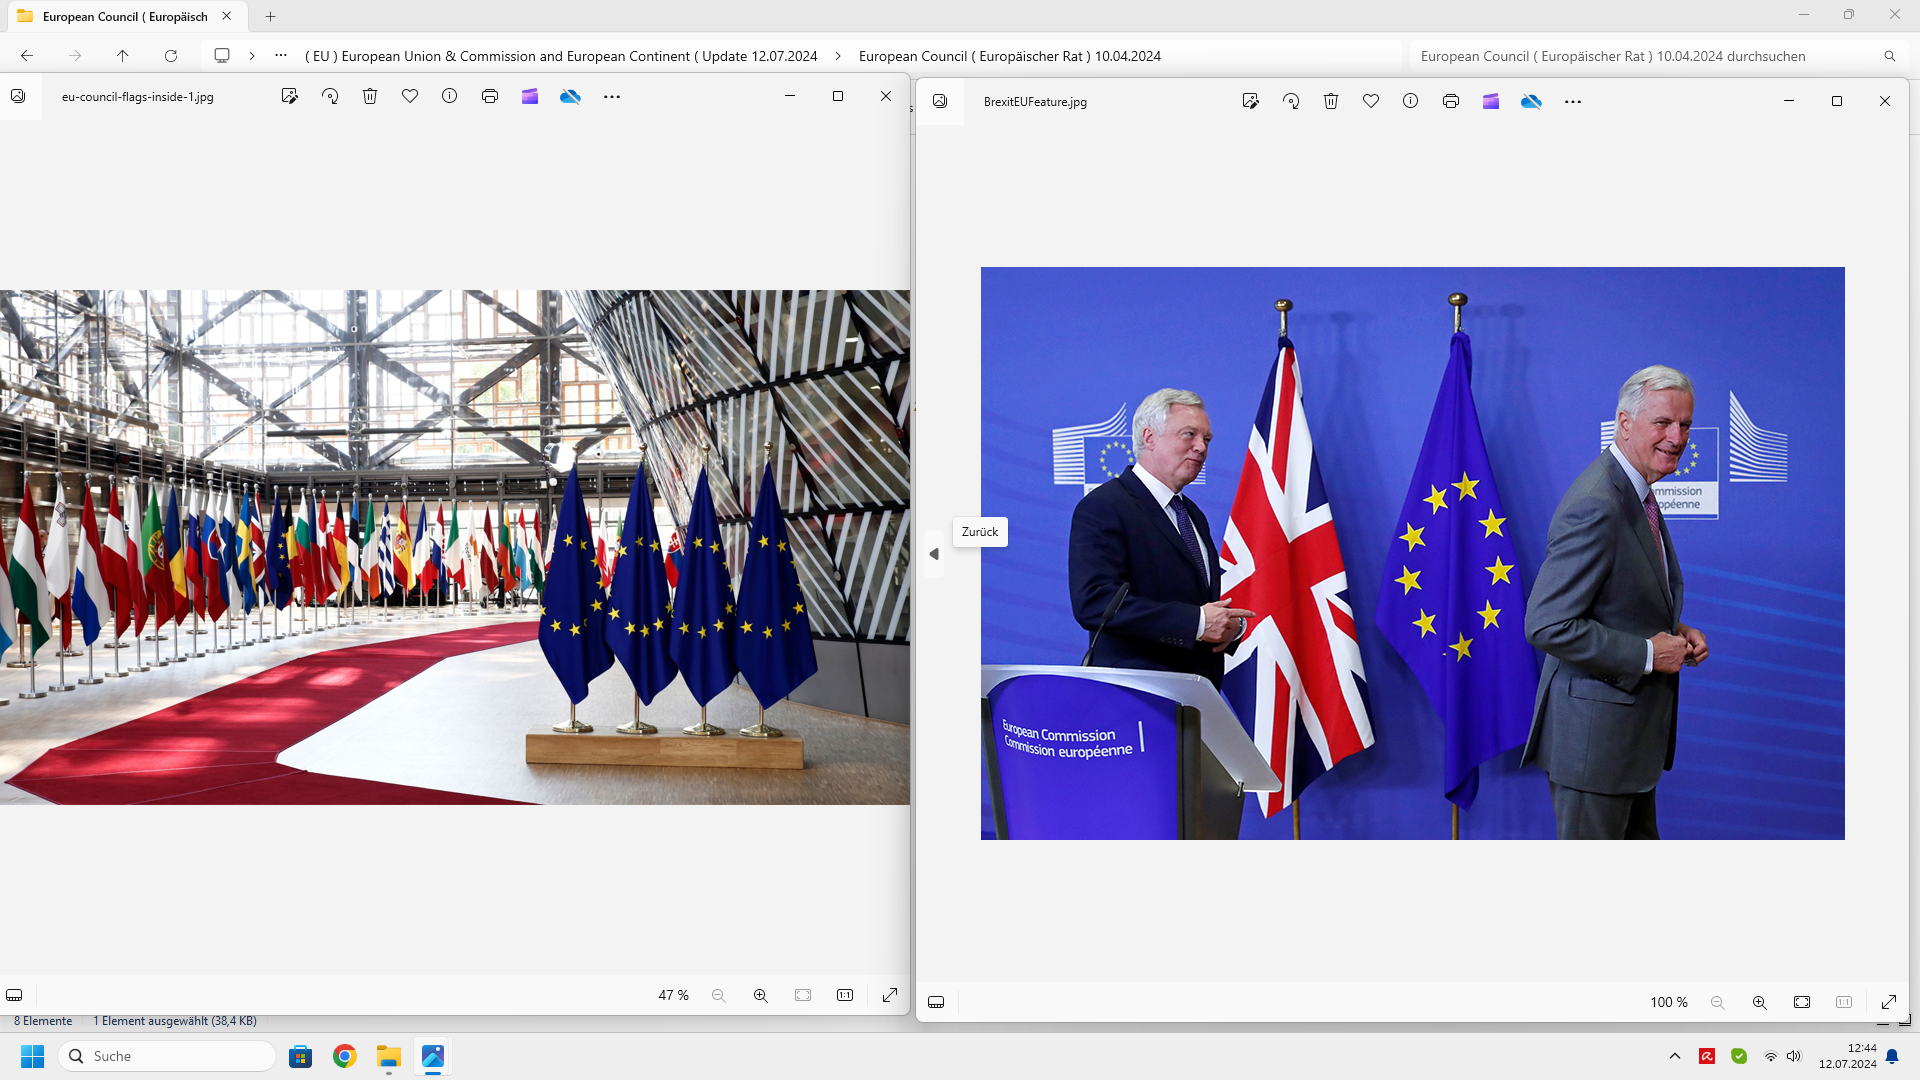
Task: Favorite the left photo with heart icon
Action: click(410, 96)
